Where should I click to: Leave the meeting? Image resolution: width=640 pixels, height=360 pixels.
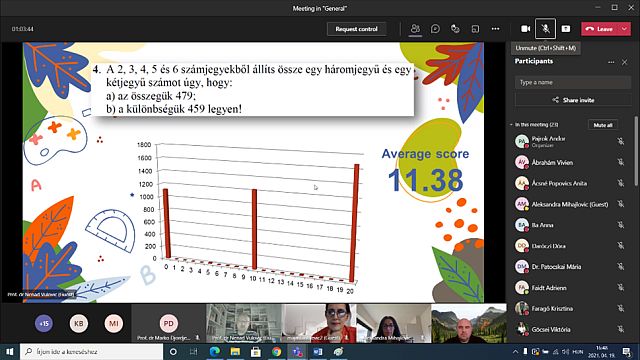point(600,29)
